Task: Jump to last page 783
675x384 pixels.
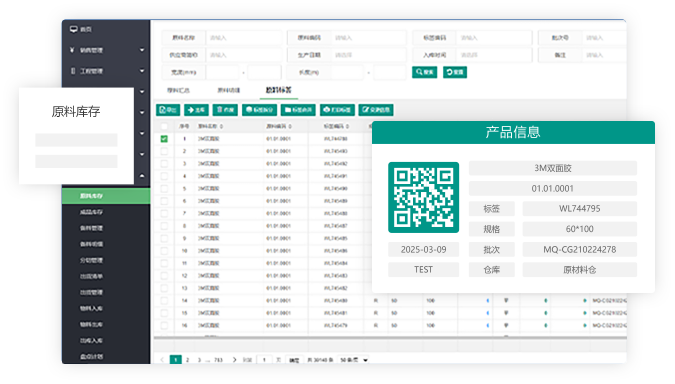Action: point(218,360)
